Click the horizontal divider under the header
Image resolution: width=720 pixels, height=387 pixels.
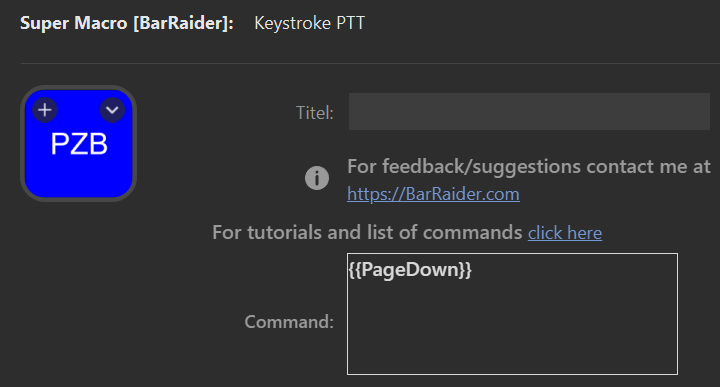click(370, 63)
